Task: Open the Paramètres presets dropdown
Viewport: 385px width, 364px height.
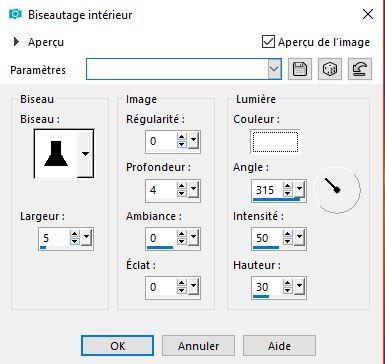Action: tap(274, 69)
